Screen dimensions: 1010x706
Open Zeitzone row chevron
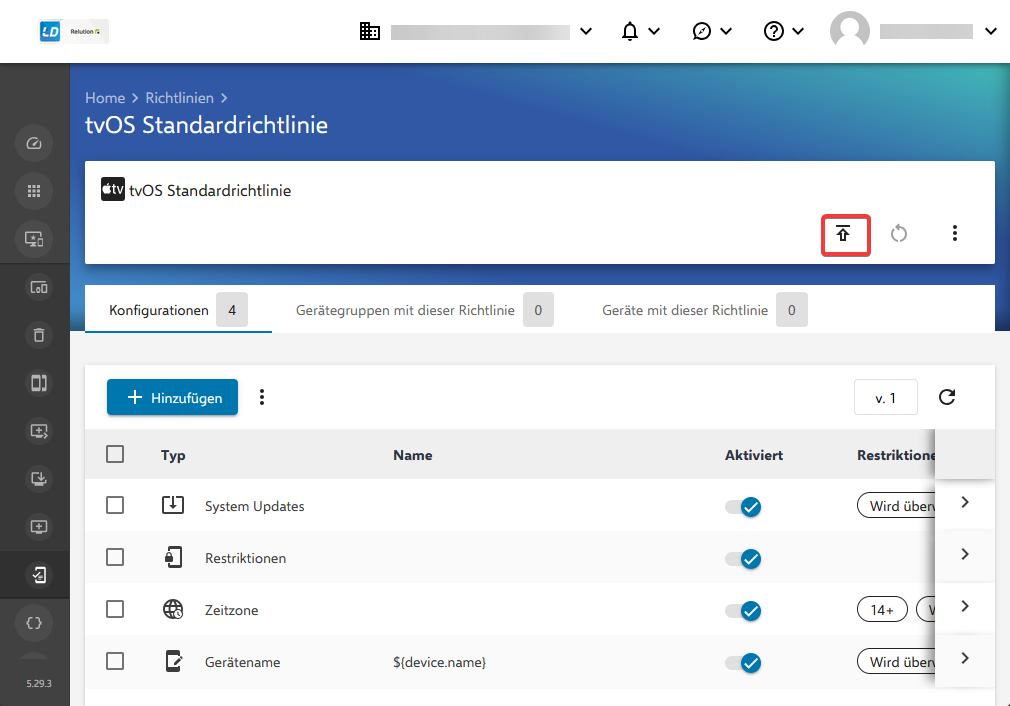coord(965,606)
